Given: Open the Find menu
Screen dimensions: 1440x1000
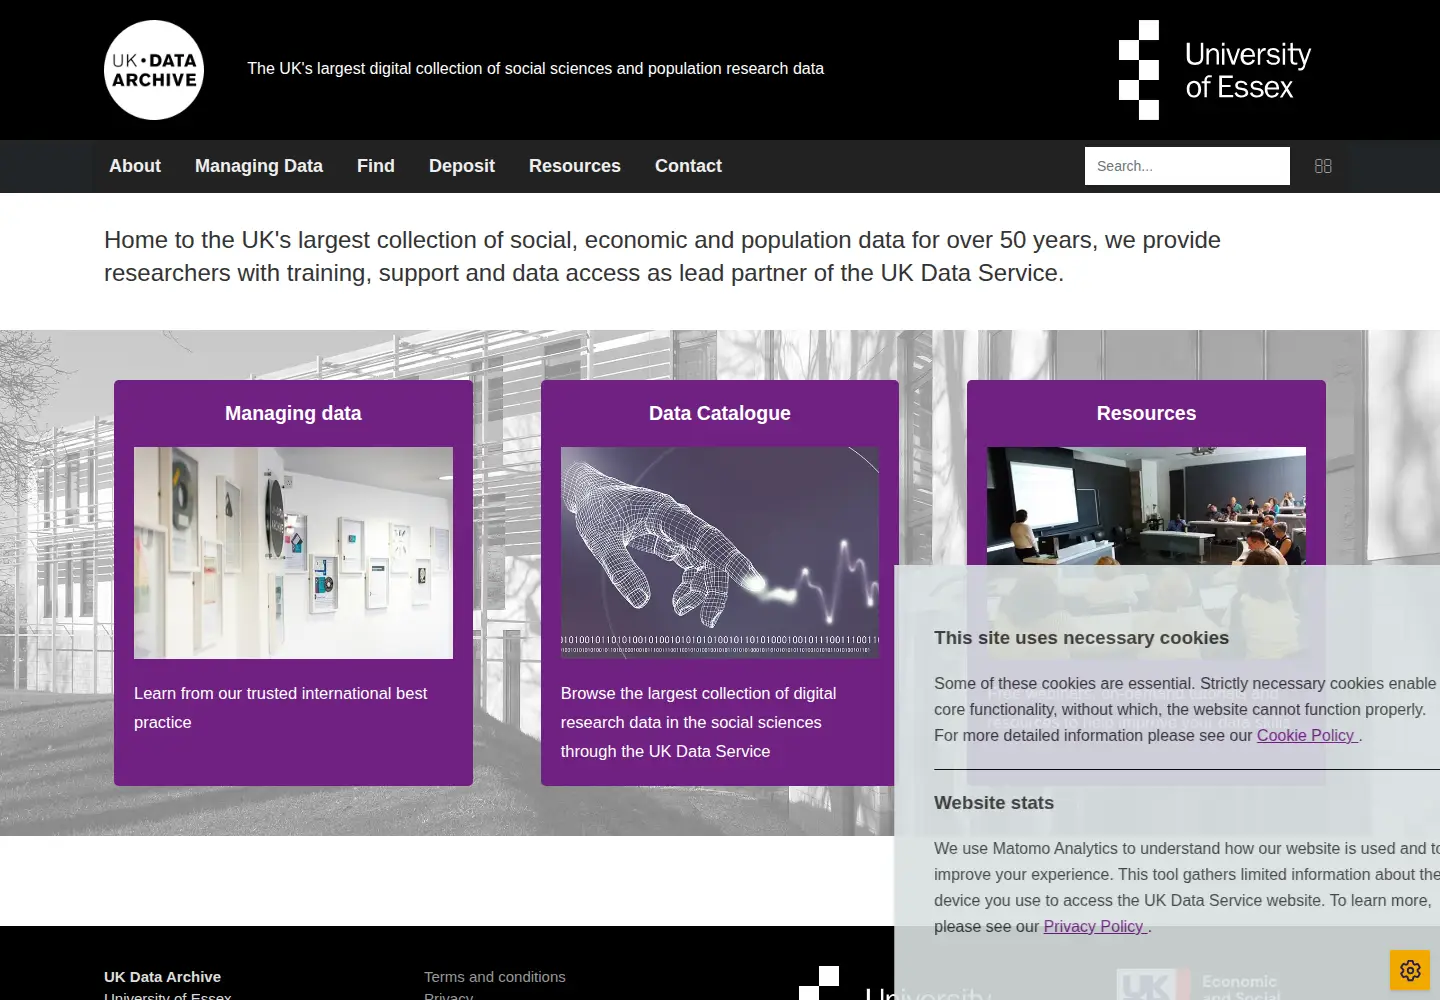Looking at the screenshot, I should coord(376,166).
